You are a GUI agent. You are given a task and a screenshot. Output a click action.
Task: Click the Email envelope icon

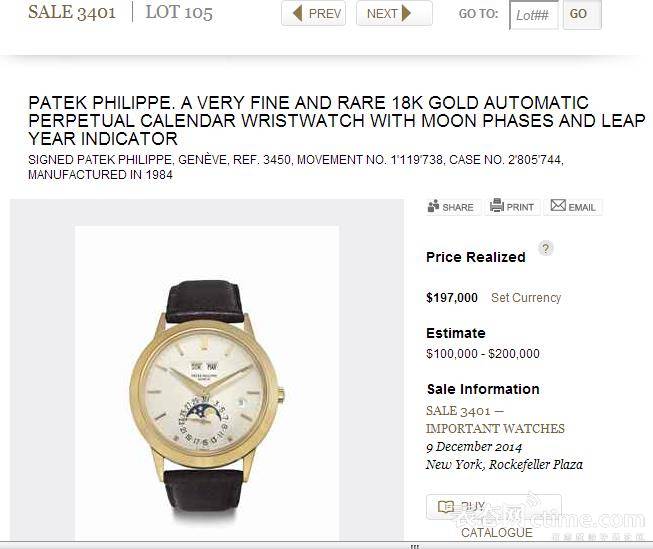(x=558, y=205)
